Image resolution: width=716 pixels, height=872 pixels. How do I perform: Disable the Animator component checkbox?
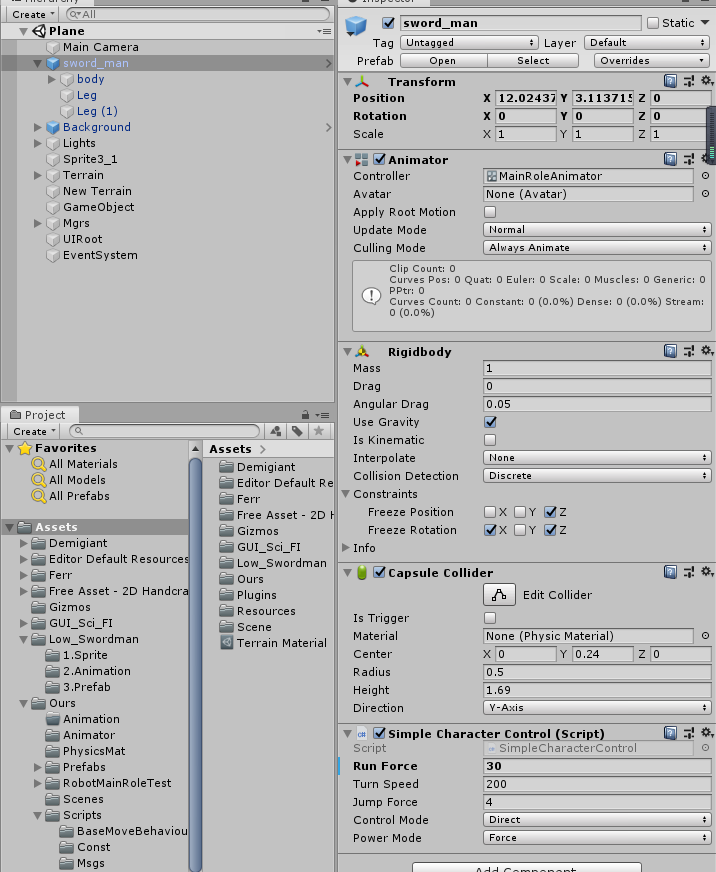(379, 159)
